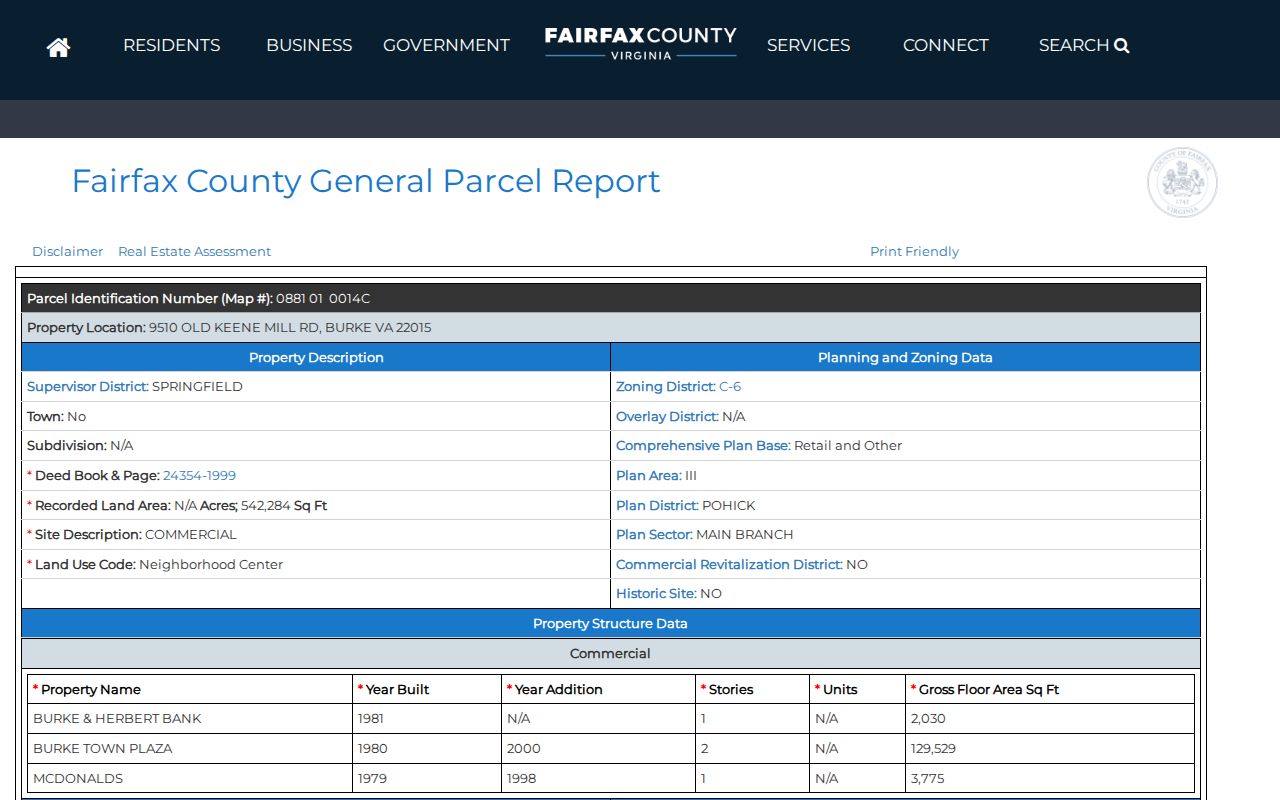Image resolution: width=1280 pixels, height=800 pixels.
Task: Open the Plan Area link
Action: (x=648, y=475)
